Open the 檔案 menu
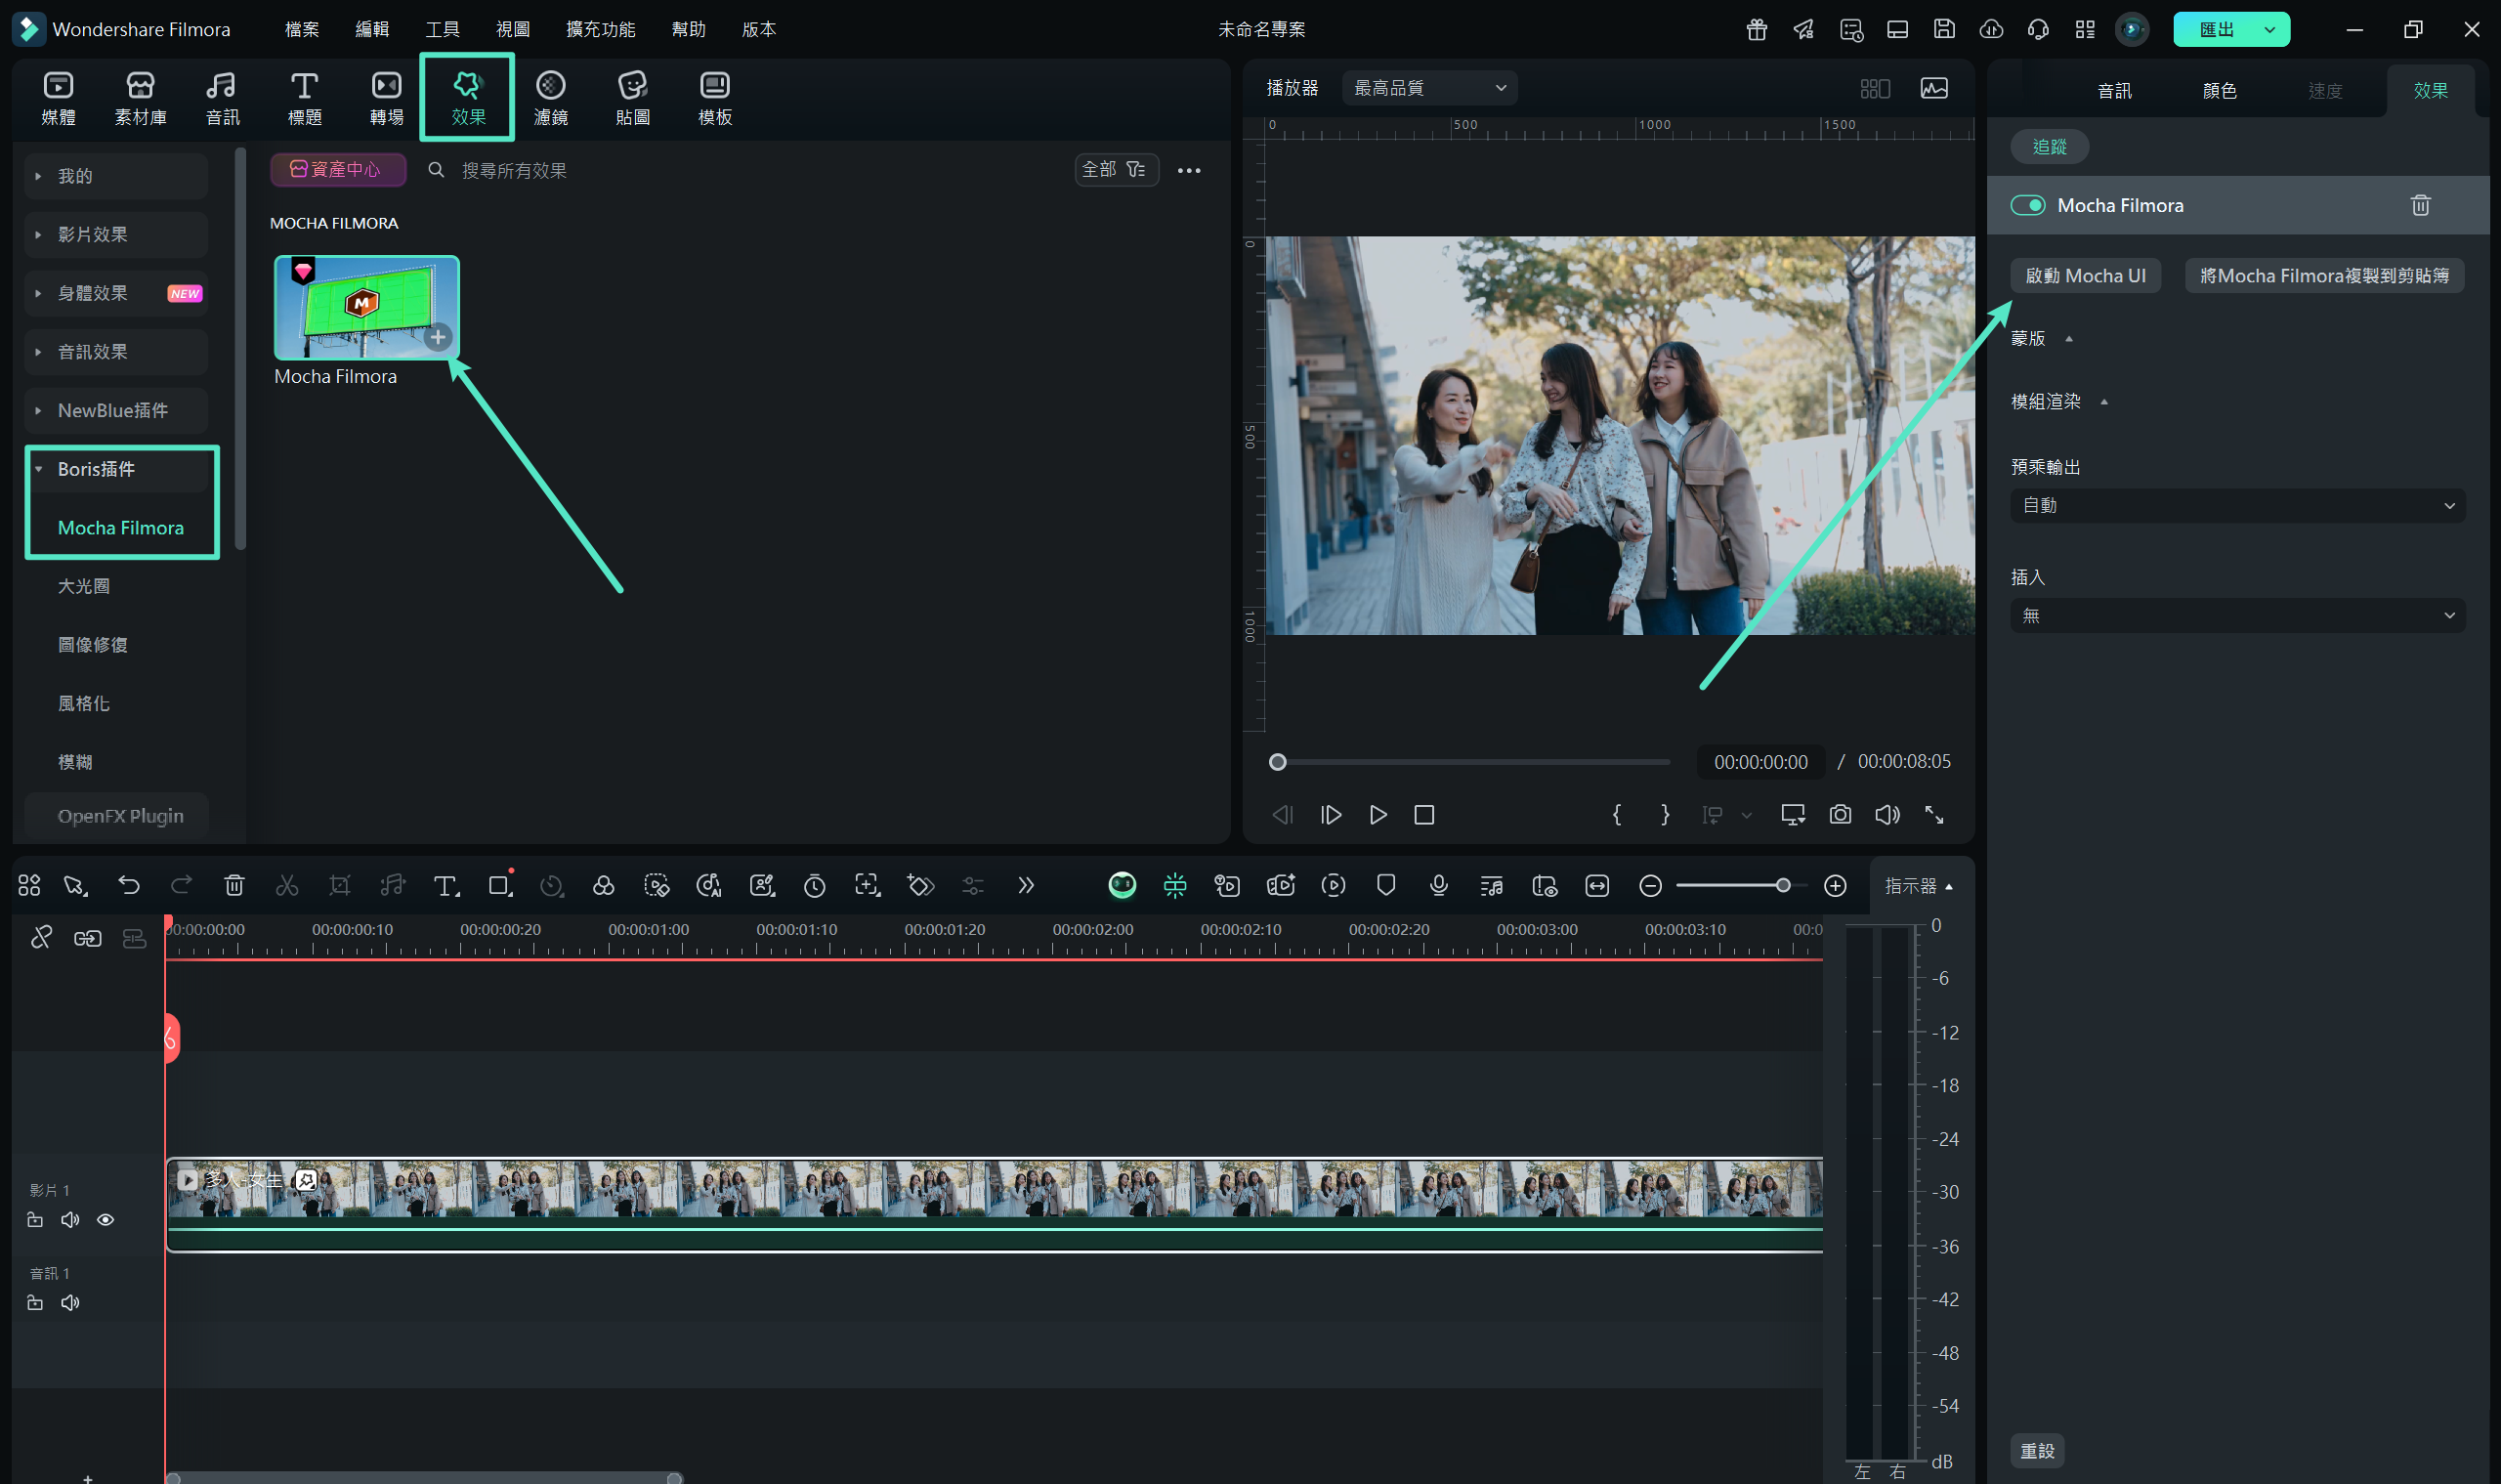Image resolution: width=2501 pixels, height=1484 pixels. (301, 29)
